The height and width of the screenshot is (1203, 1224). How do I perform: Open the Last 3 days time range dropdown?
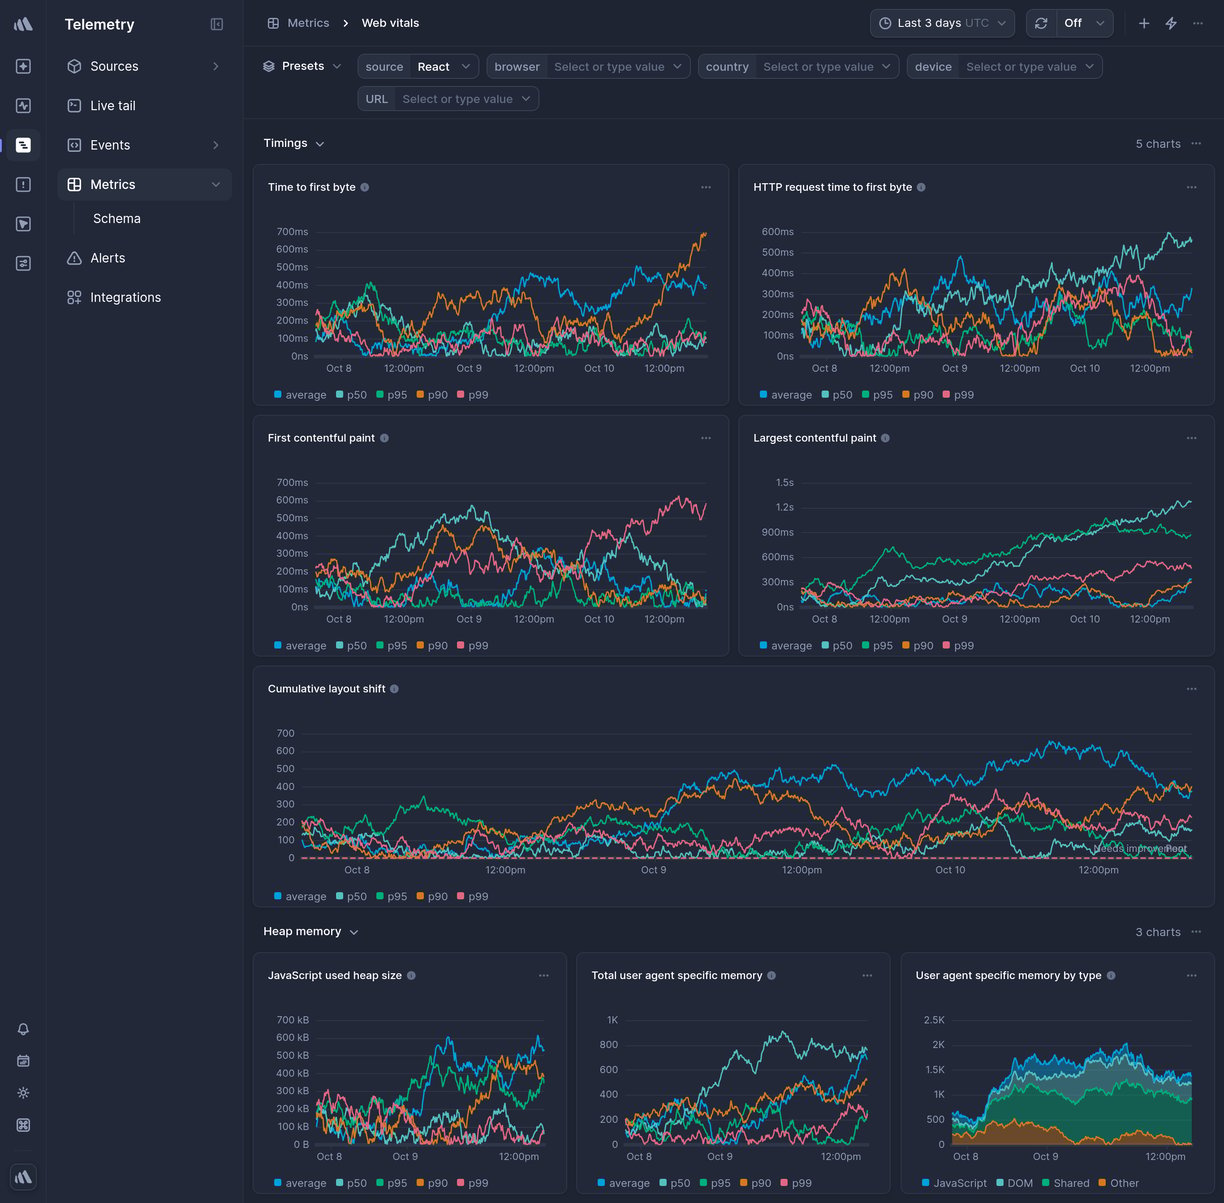tap(942, 23)
